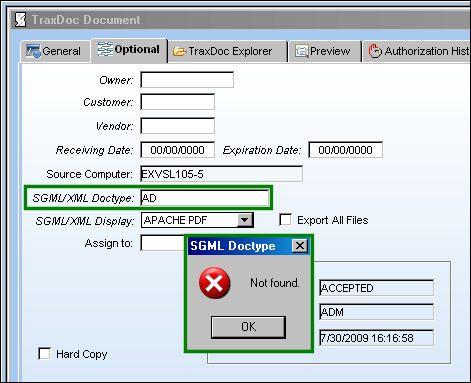The width and height of the screenshot is (471, 383).
Task: Click the SGML/XML Display label
Action: click(x=85, y=221)
